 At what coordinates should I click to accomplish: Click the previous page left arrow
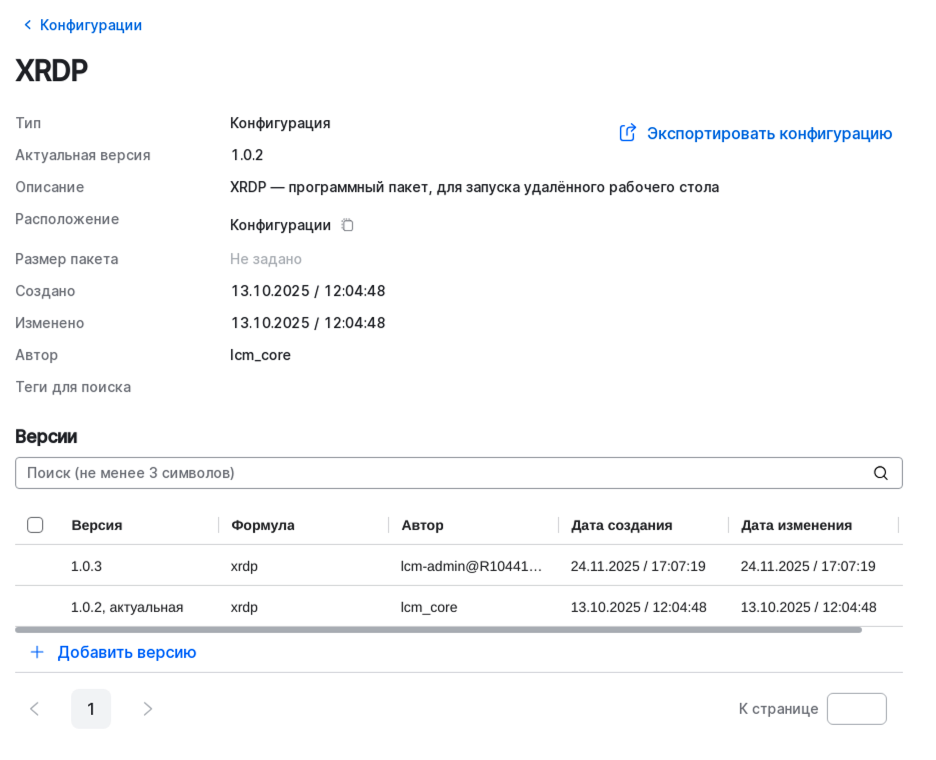click(x=35, y=708)
